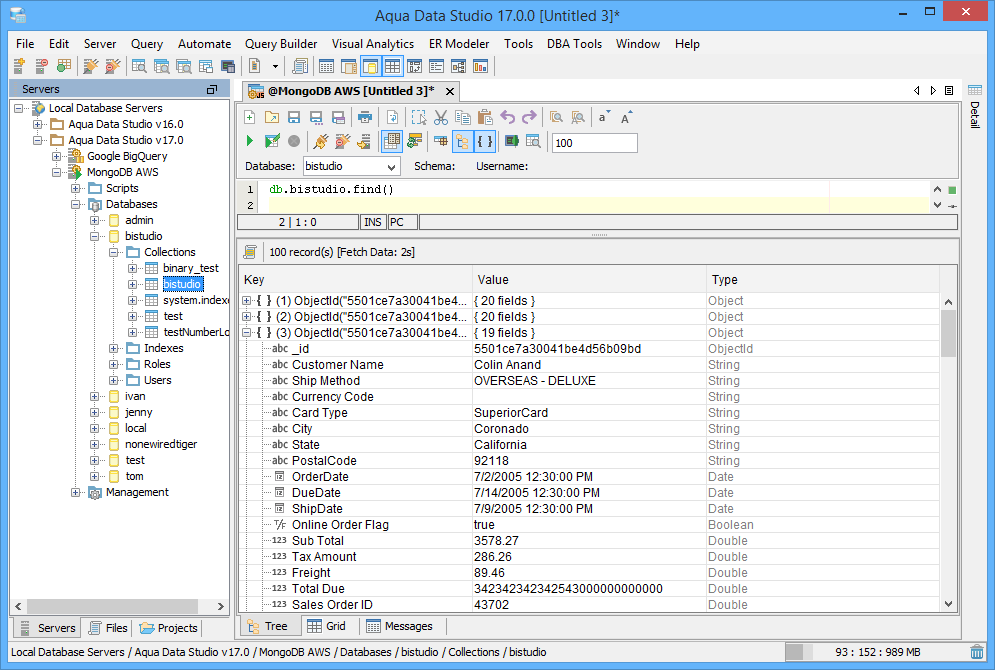Open the ER diagram window icon in main toolbar
The width and height of the screenshot is (995, 670).
[x=459, y=65]
